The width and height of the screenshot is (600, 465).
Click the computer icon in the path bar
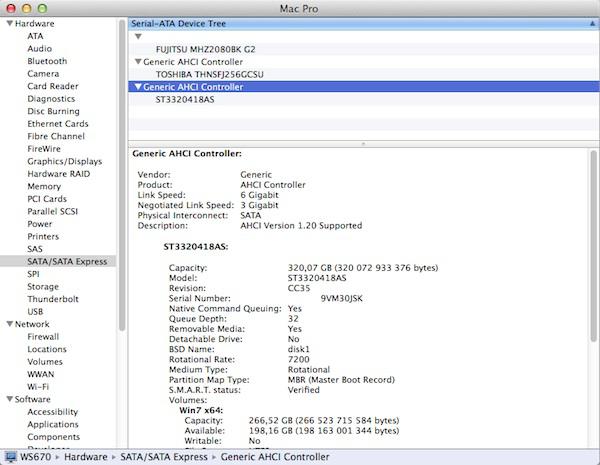click(x=9, y=457)
